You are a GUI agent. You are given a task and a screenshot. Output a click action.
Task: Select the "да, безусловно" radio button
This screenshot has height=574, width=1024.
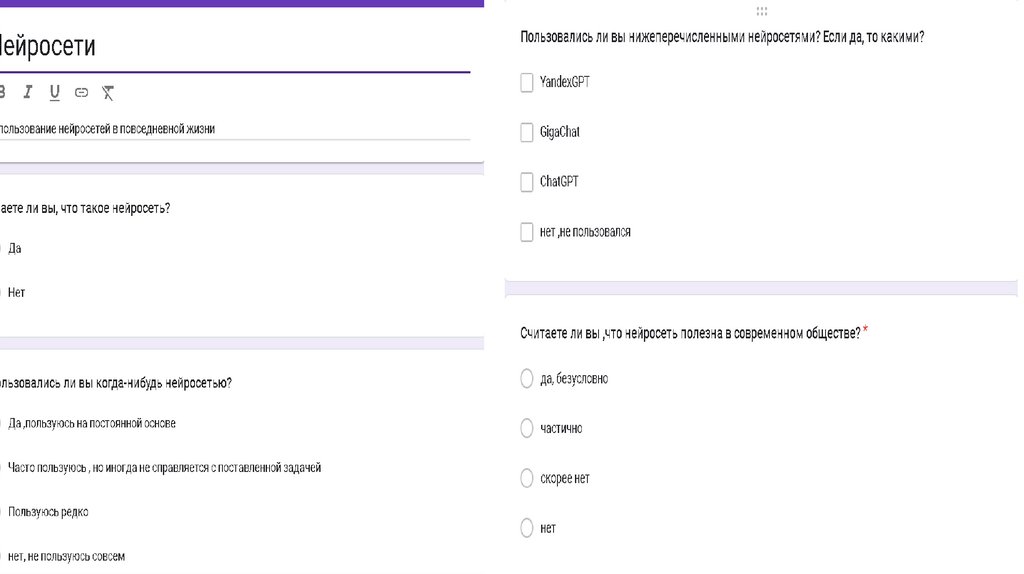(527, 379)
